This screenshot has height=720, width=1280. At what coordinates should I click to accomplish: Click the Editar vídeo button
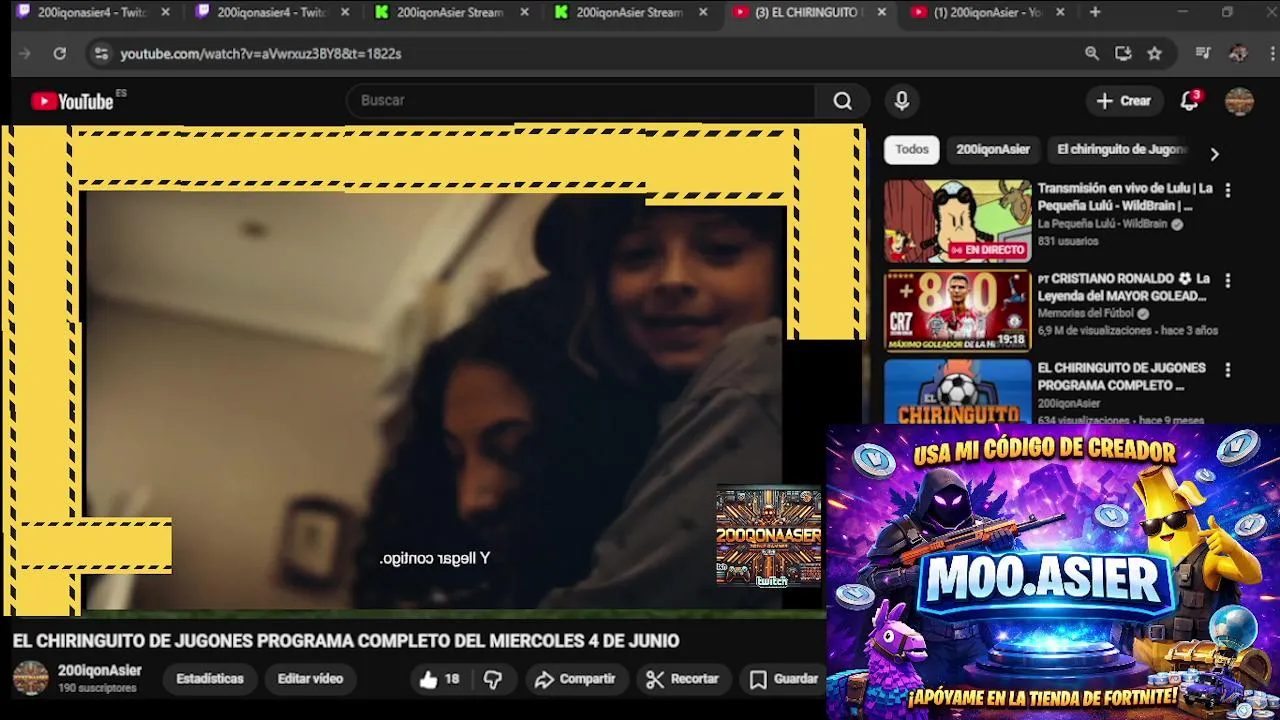click(x=310, y=679)
